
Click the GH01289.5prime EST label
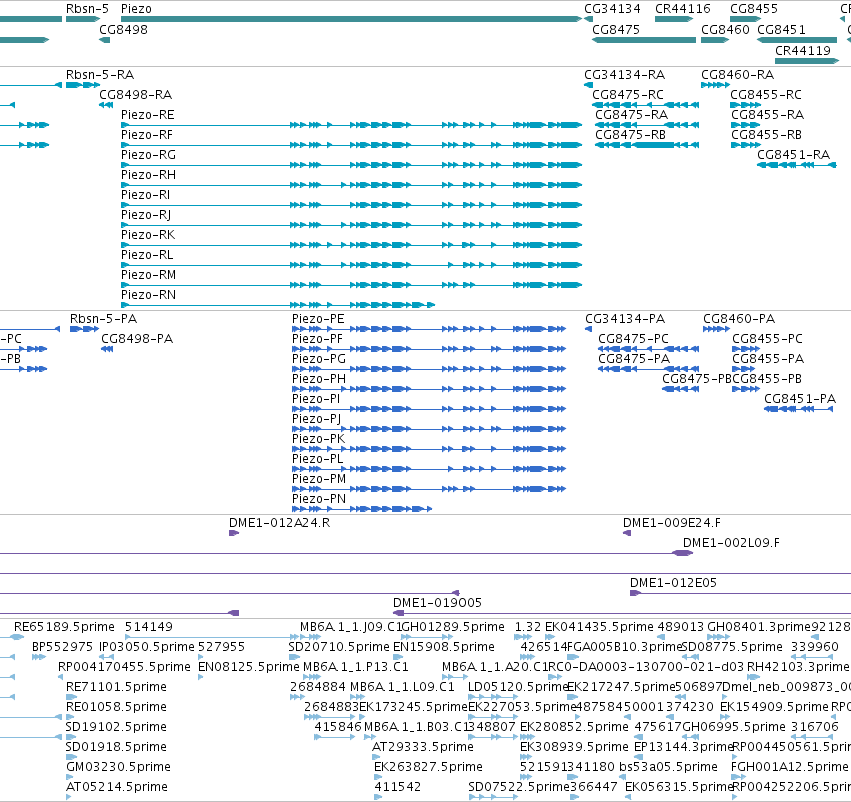point(454,627)
